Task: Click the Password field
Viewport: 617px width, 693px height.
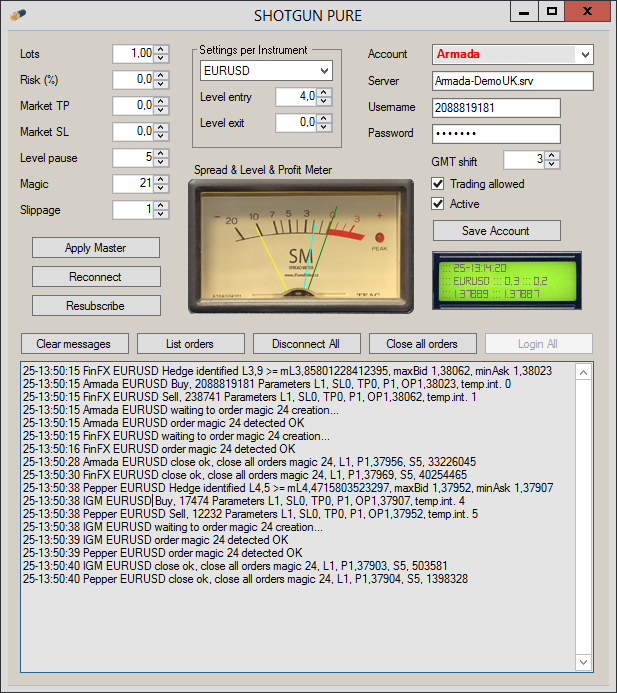Action: [496, 134]
